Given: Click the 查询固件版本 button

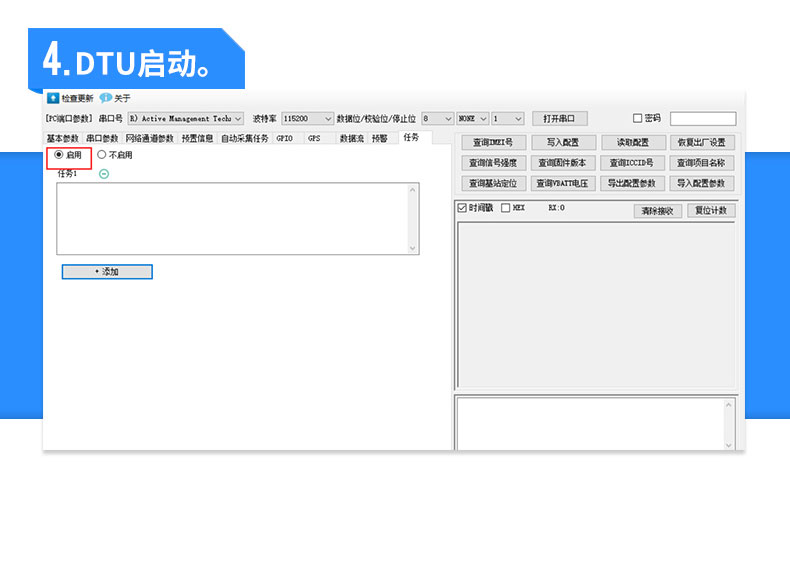Looking at the screenshot, I should 563,163.
